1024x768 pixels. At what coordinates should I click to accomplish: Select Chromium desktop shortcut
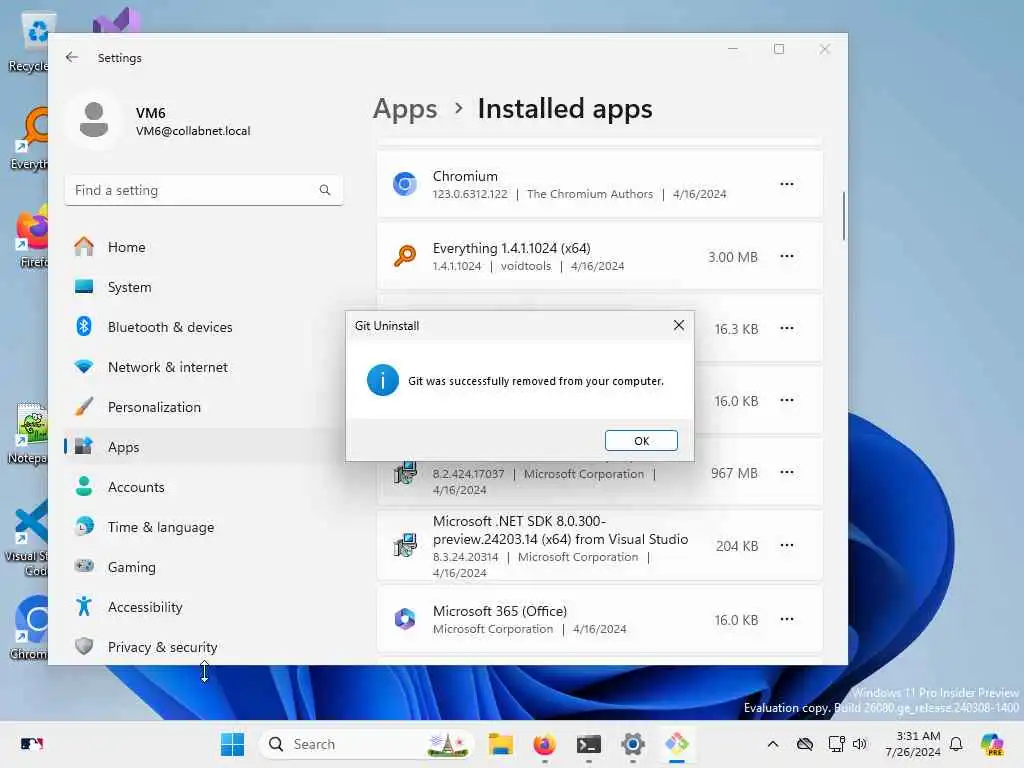[27, 628]
